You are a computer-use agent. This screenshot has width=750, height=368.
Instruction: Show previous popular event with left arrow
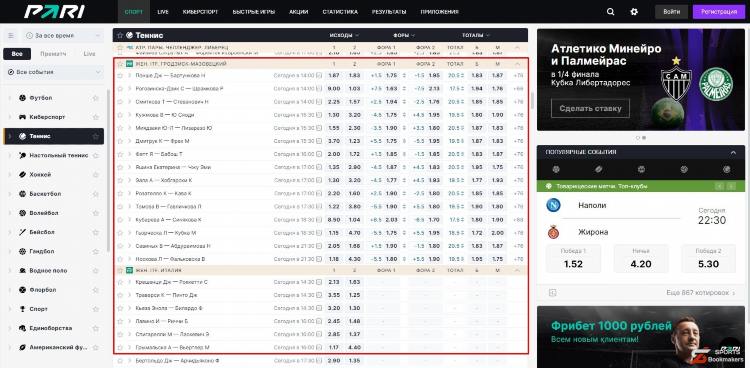click(x=719, y=186)
